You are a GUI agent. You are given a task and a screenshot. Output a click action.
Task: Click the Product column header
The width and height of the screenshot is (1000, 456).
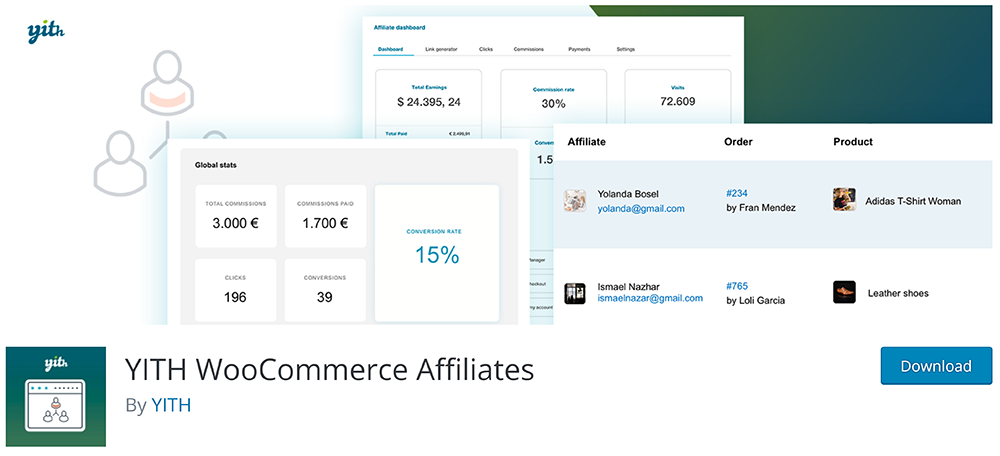[853, 142]
